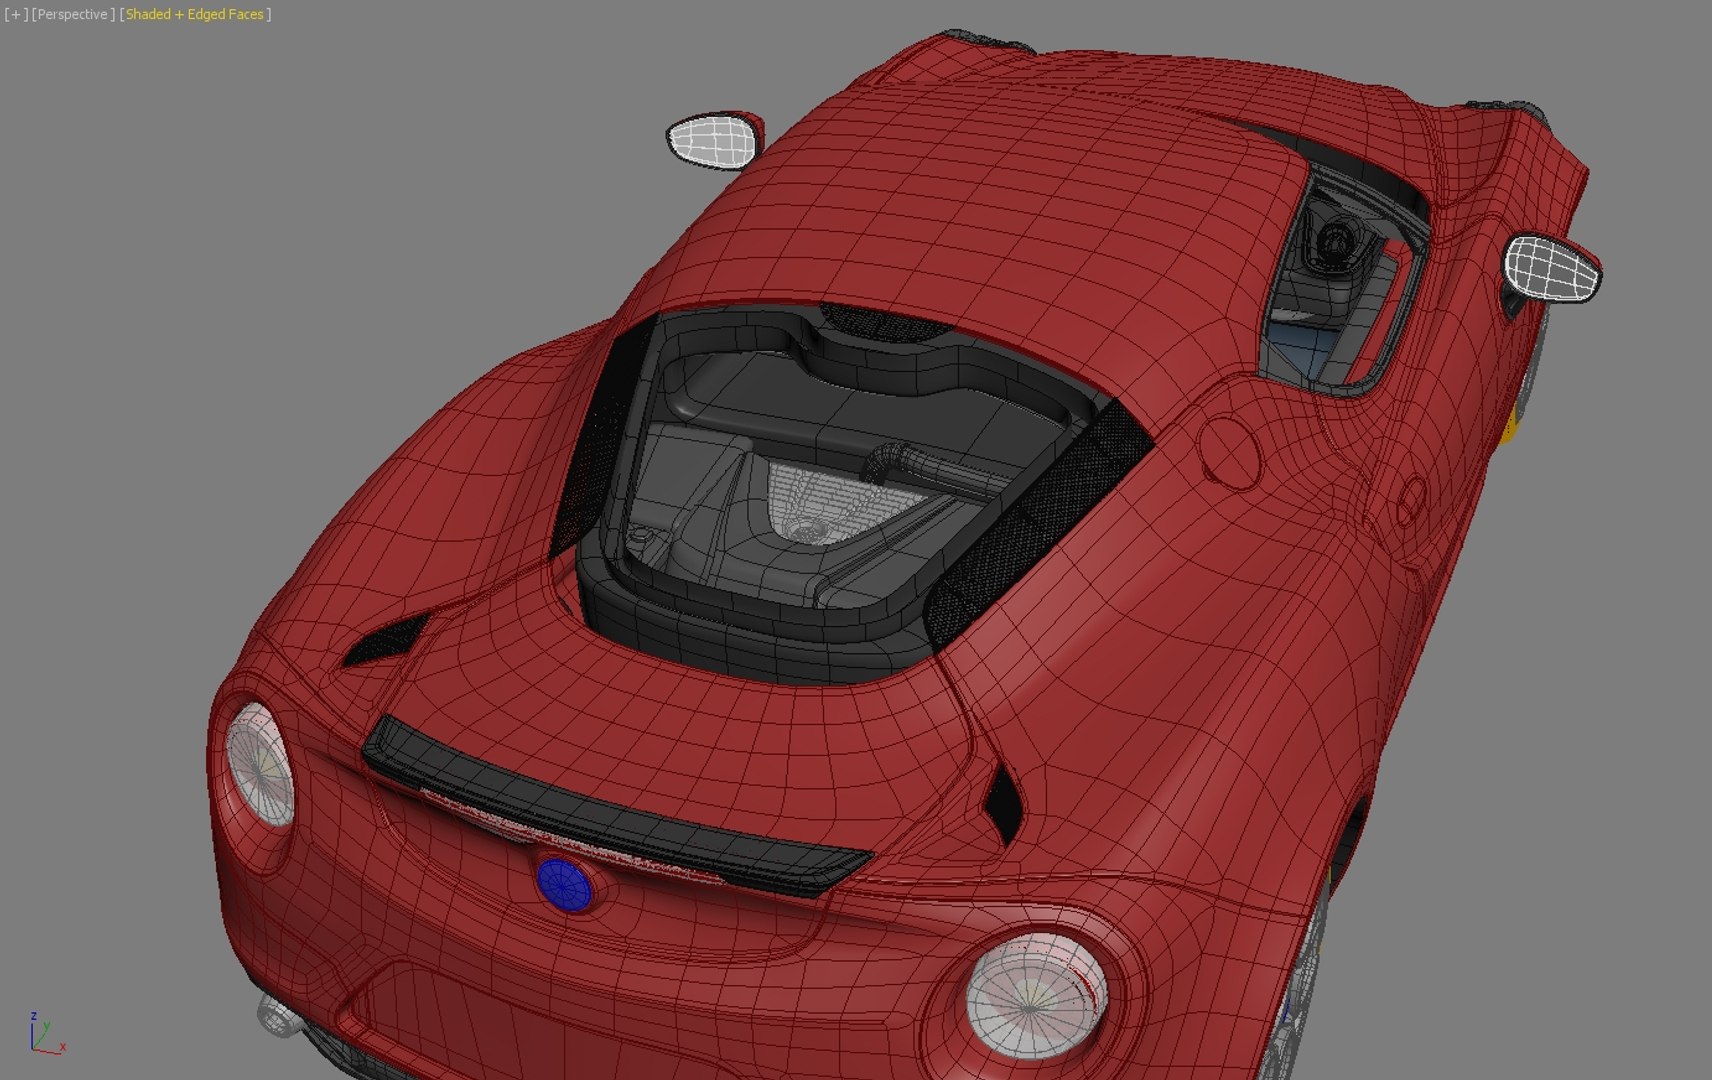This screenshot has width=1712, height=1080.
Task: Select the right round taillight
Action: [1035, 997]
